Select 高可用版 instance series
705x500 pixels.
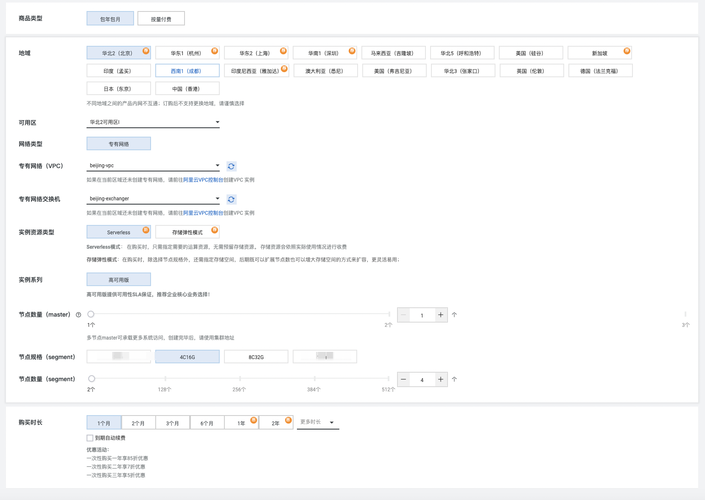click(x=118, y=280)
